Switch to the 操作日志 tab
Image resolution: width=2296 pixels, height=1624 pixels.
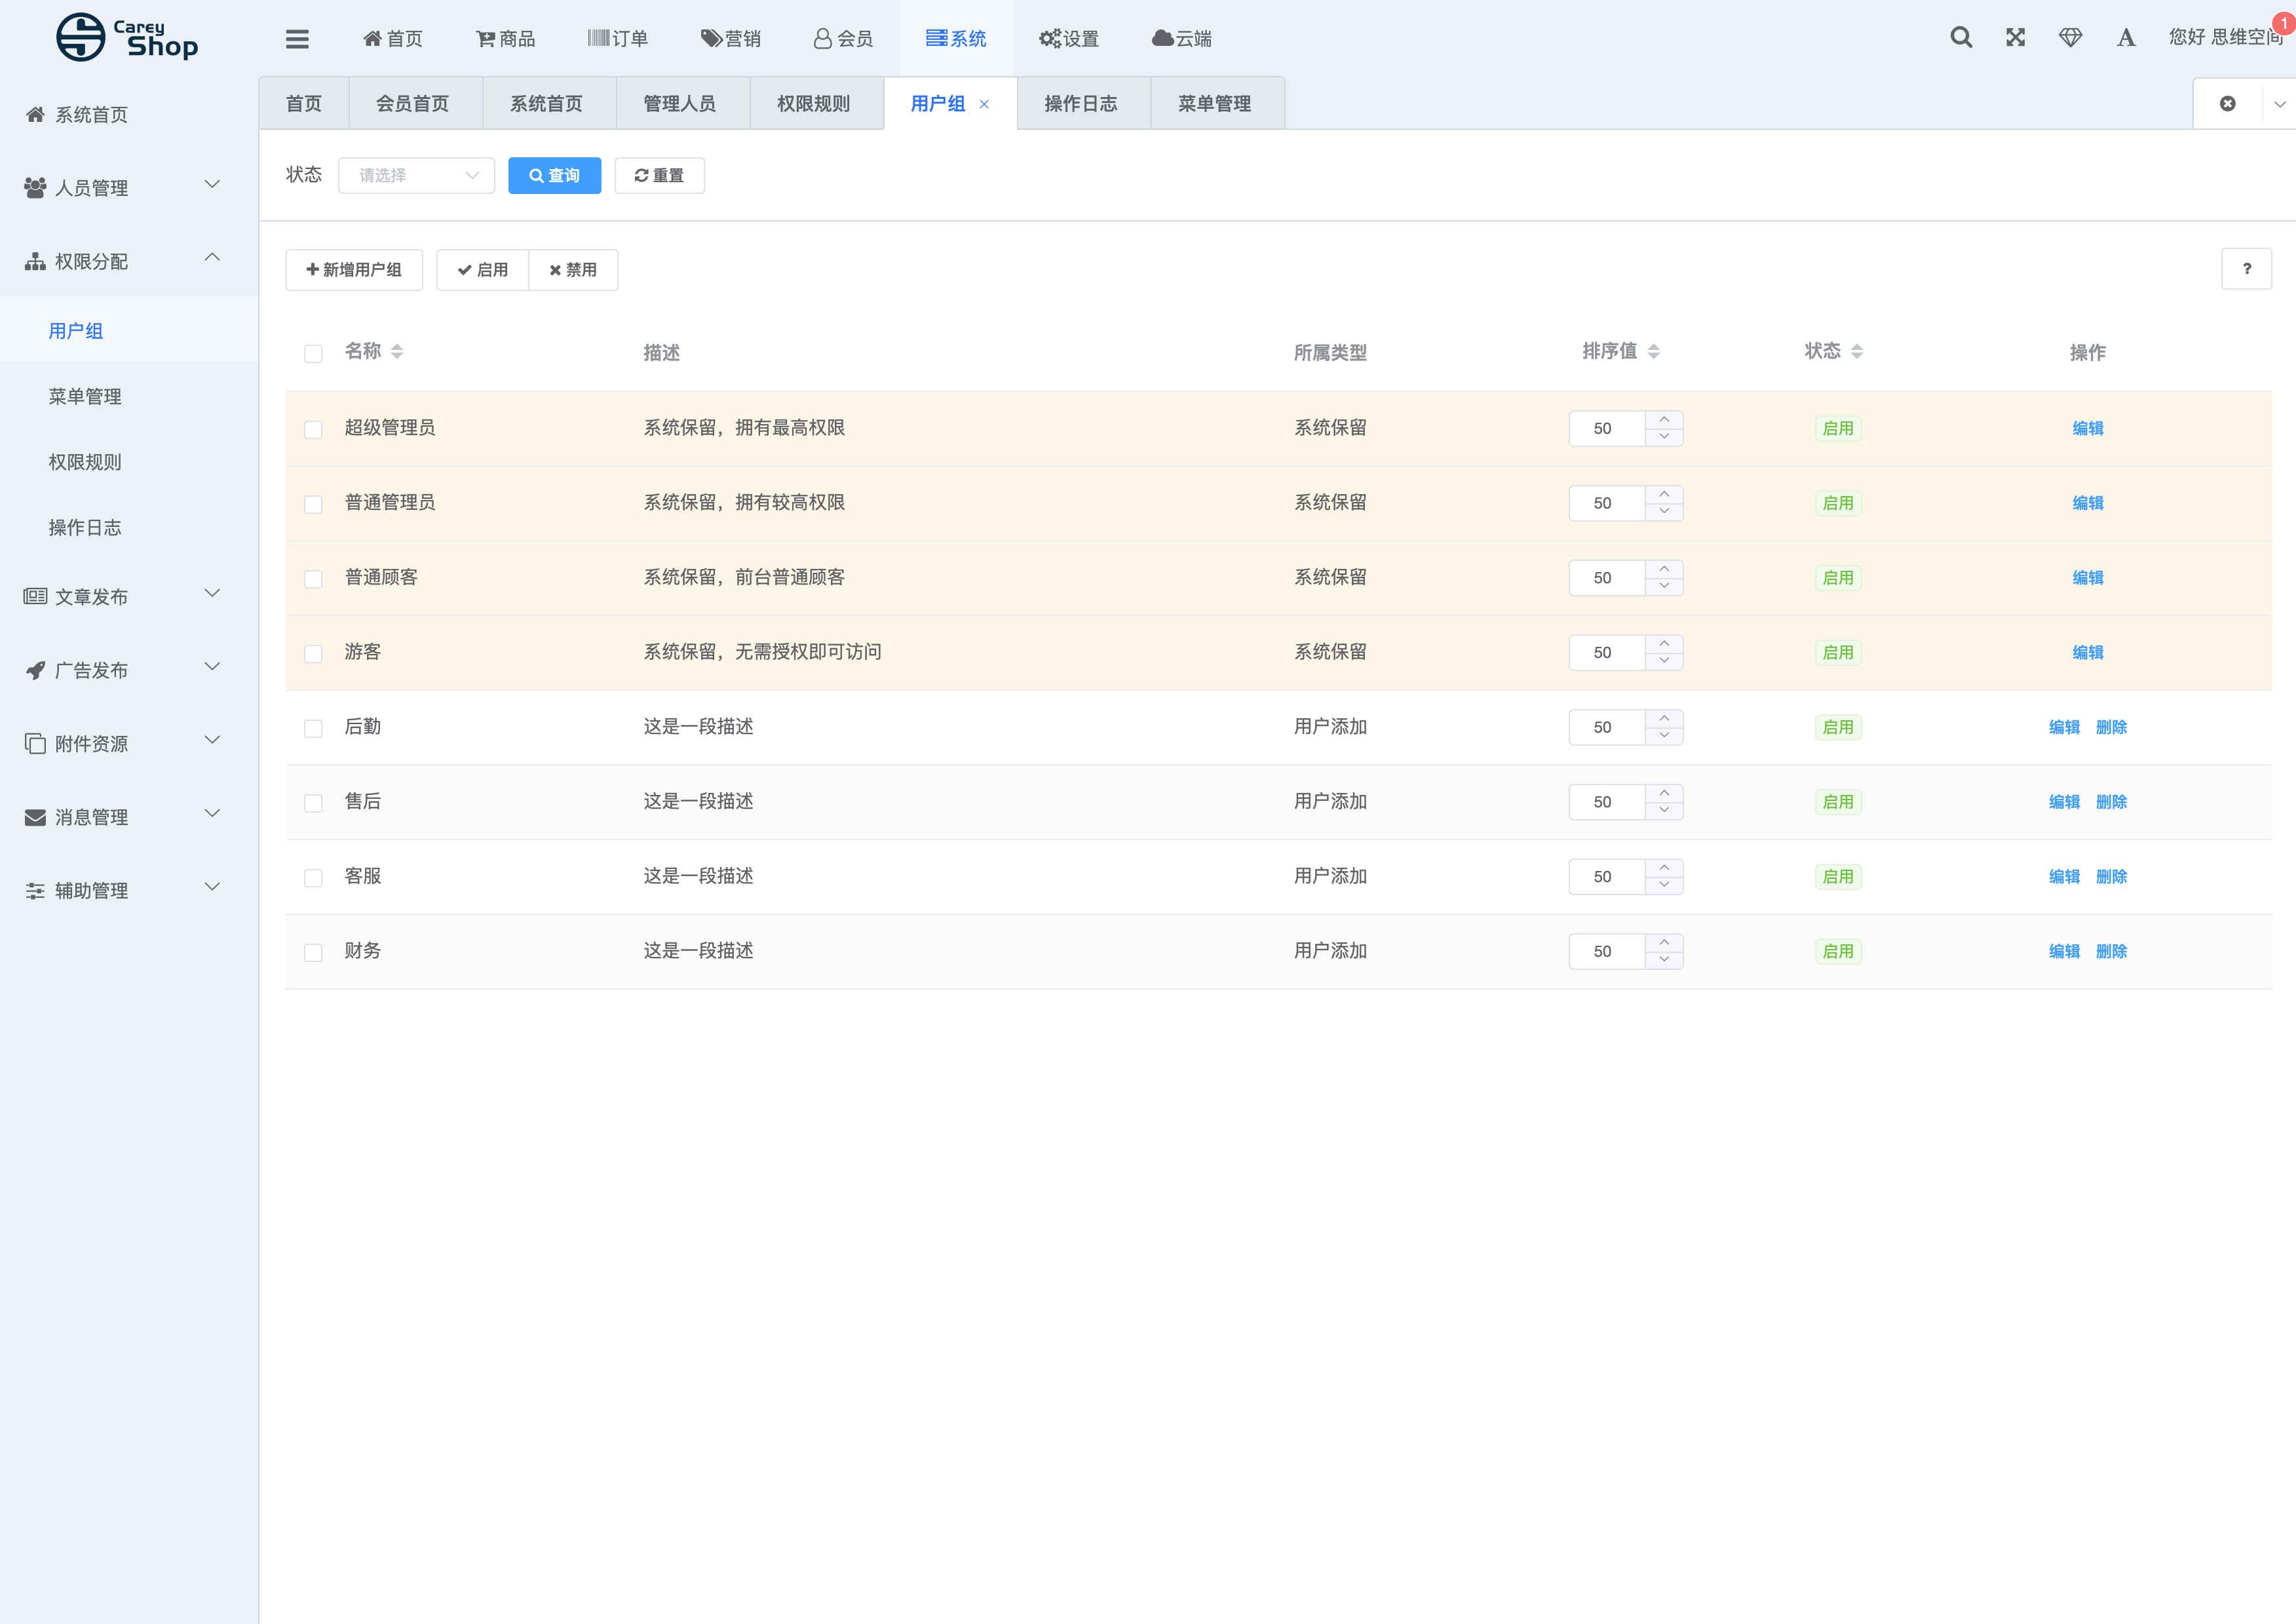click(x=1083, y=102)
